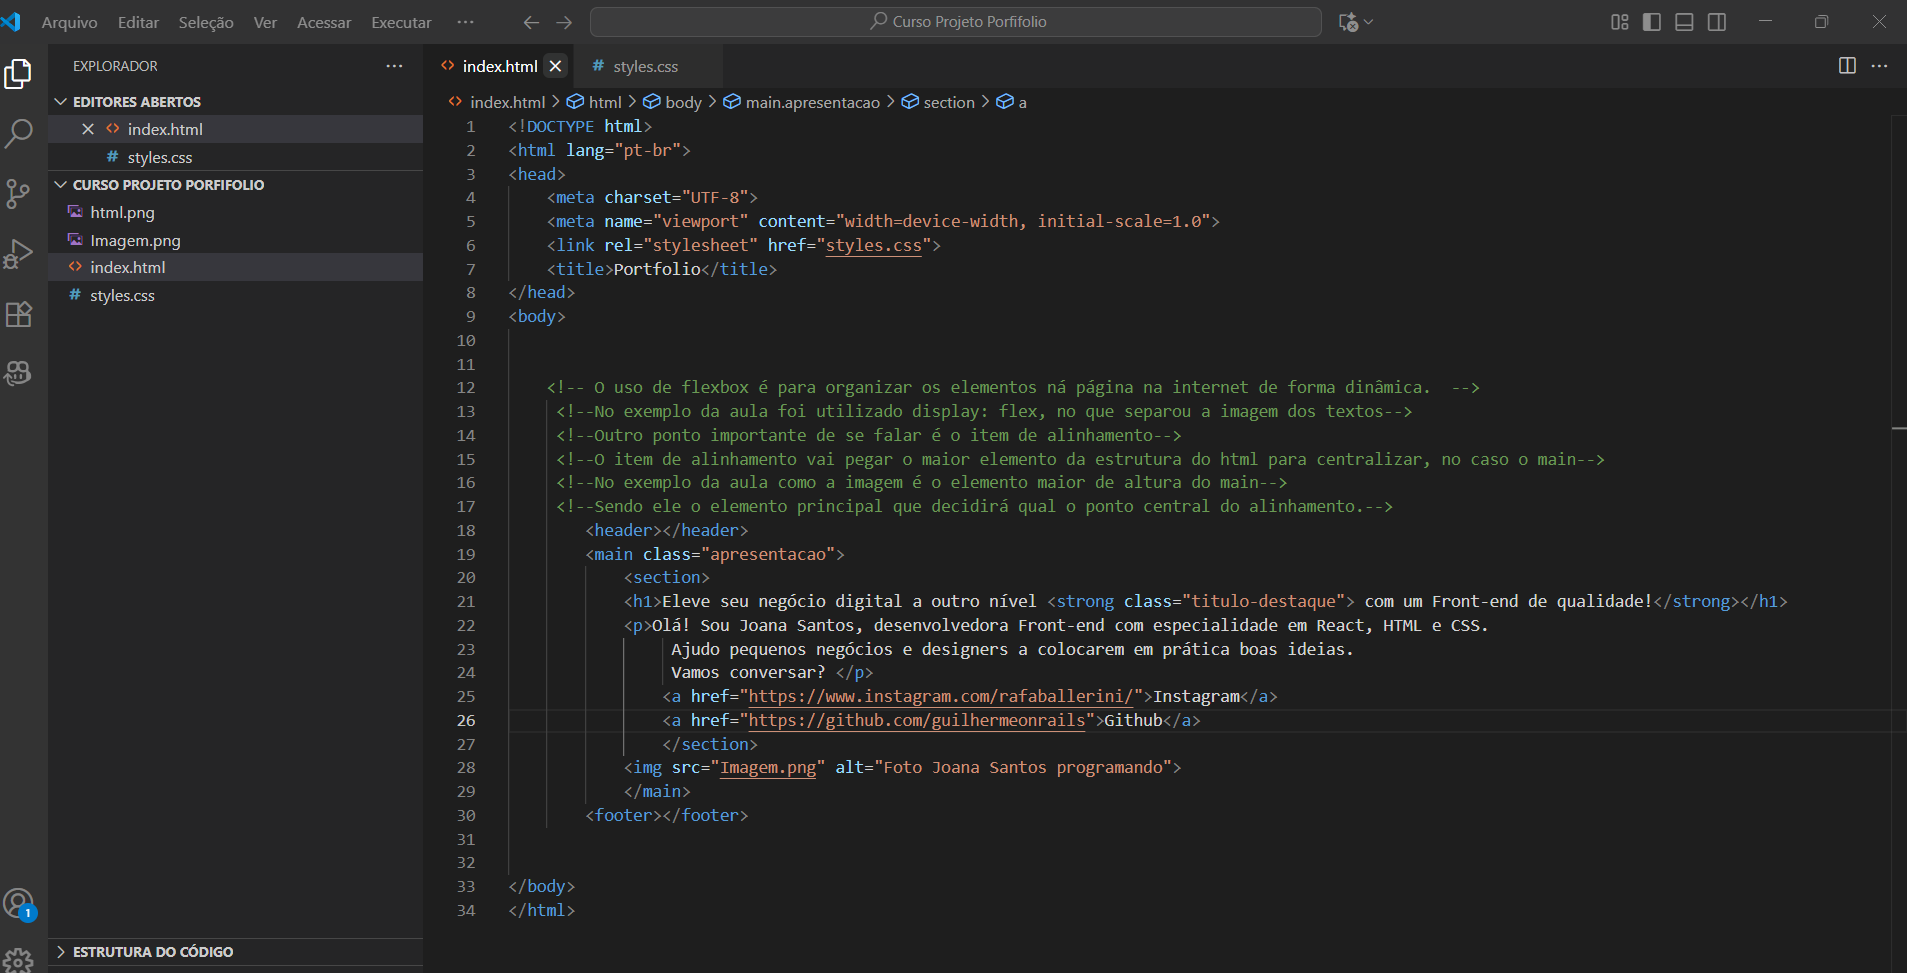The height and width of the screenshot is (973, 1907).
Task: Open the Search view in activity bar
Action: tap(18, 133)
